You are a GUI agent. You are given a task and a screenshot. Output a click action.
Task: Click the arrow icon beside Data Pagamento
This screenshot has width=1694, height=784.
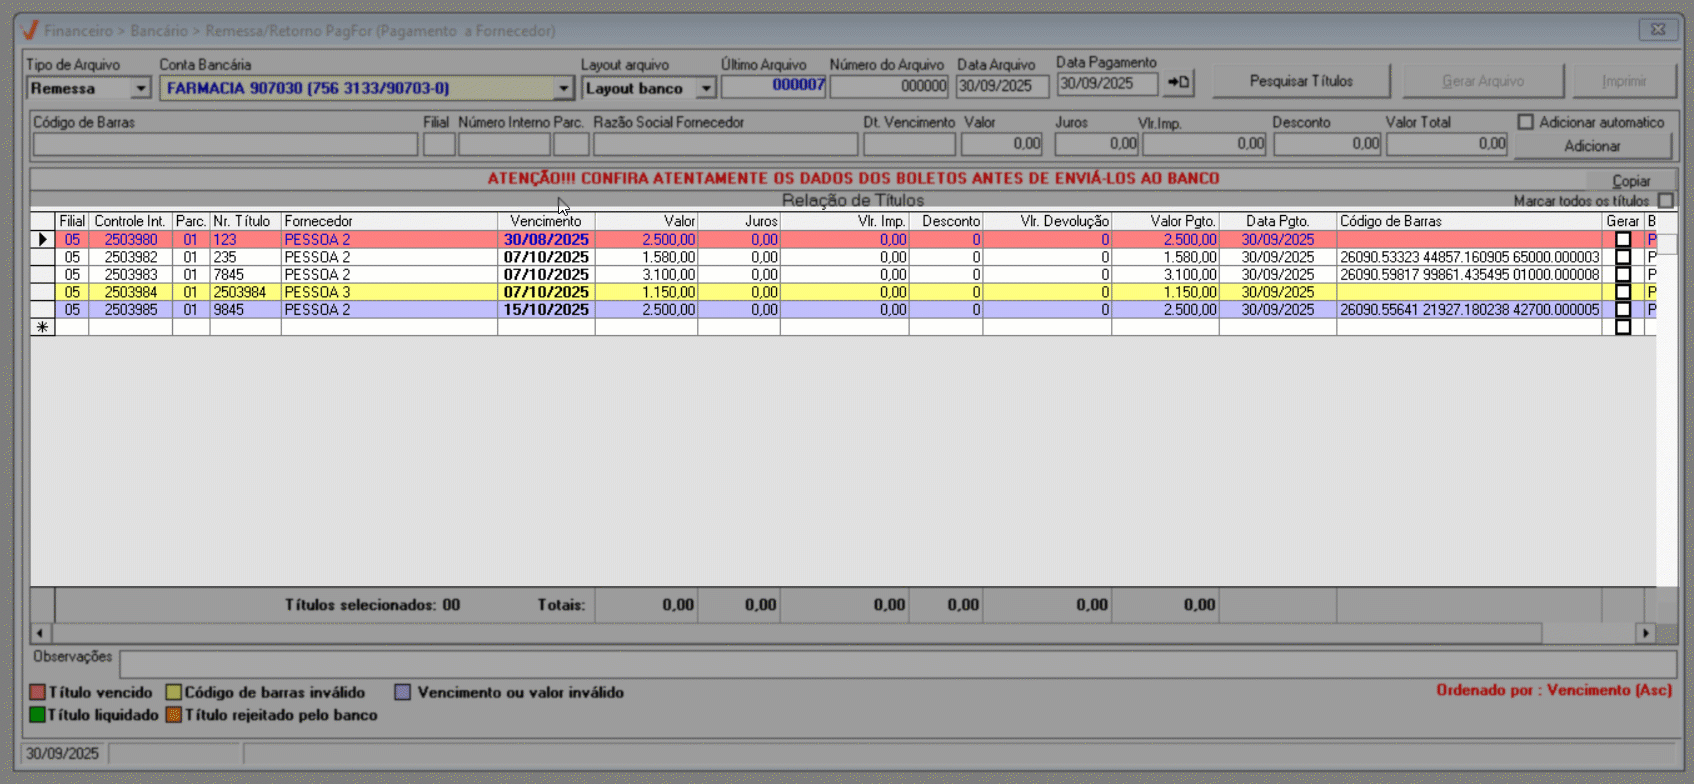1179,83
